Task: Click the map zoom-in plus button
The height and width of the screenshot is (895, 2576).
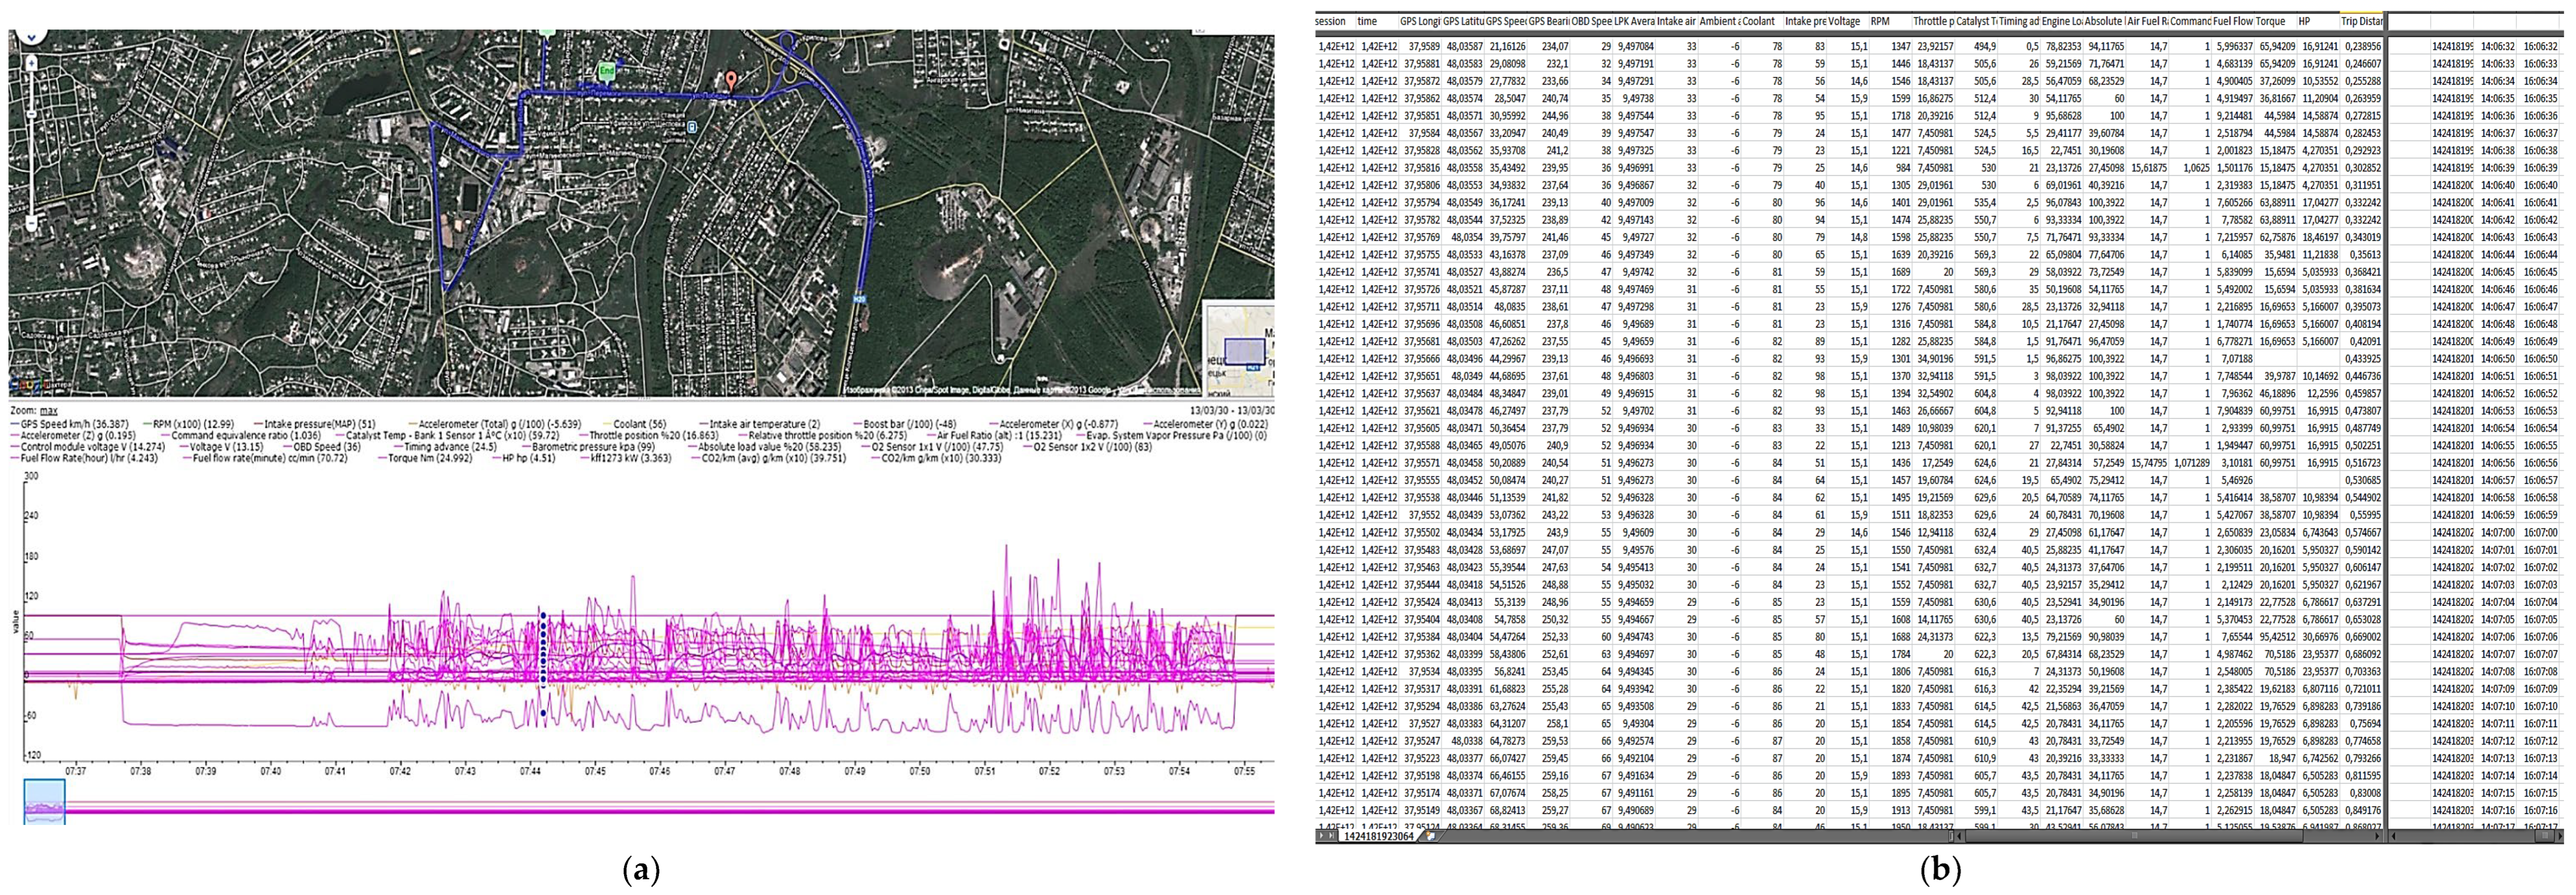Action: pyautogui.click(x=31, y=64)
